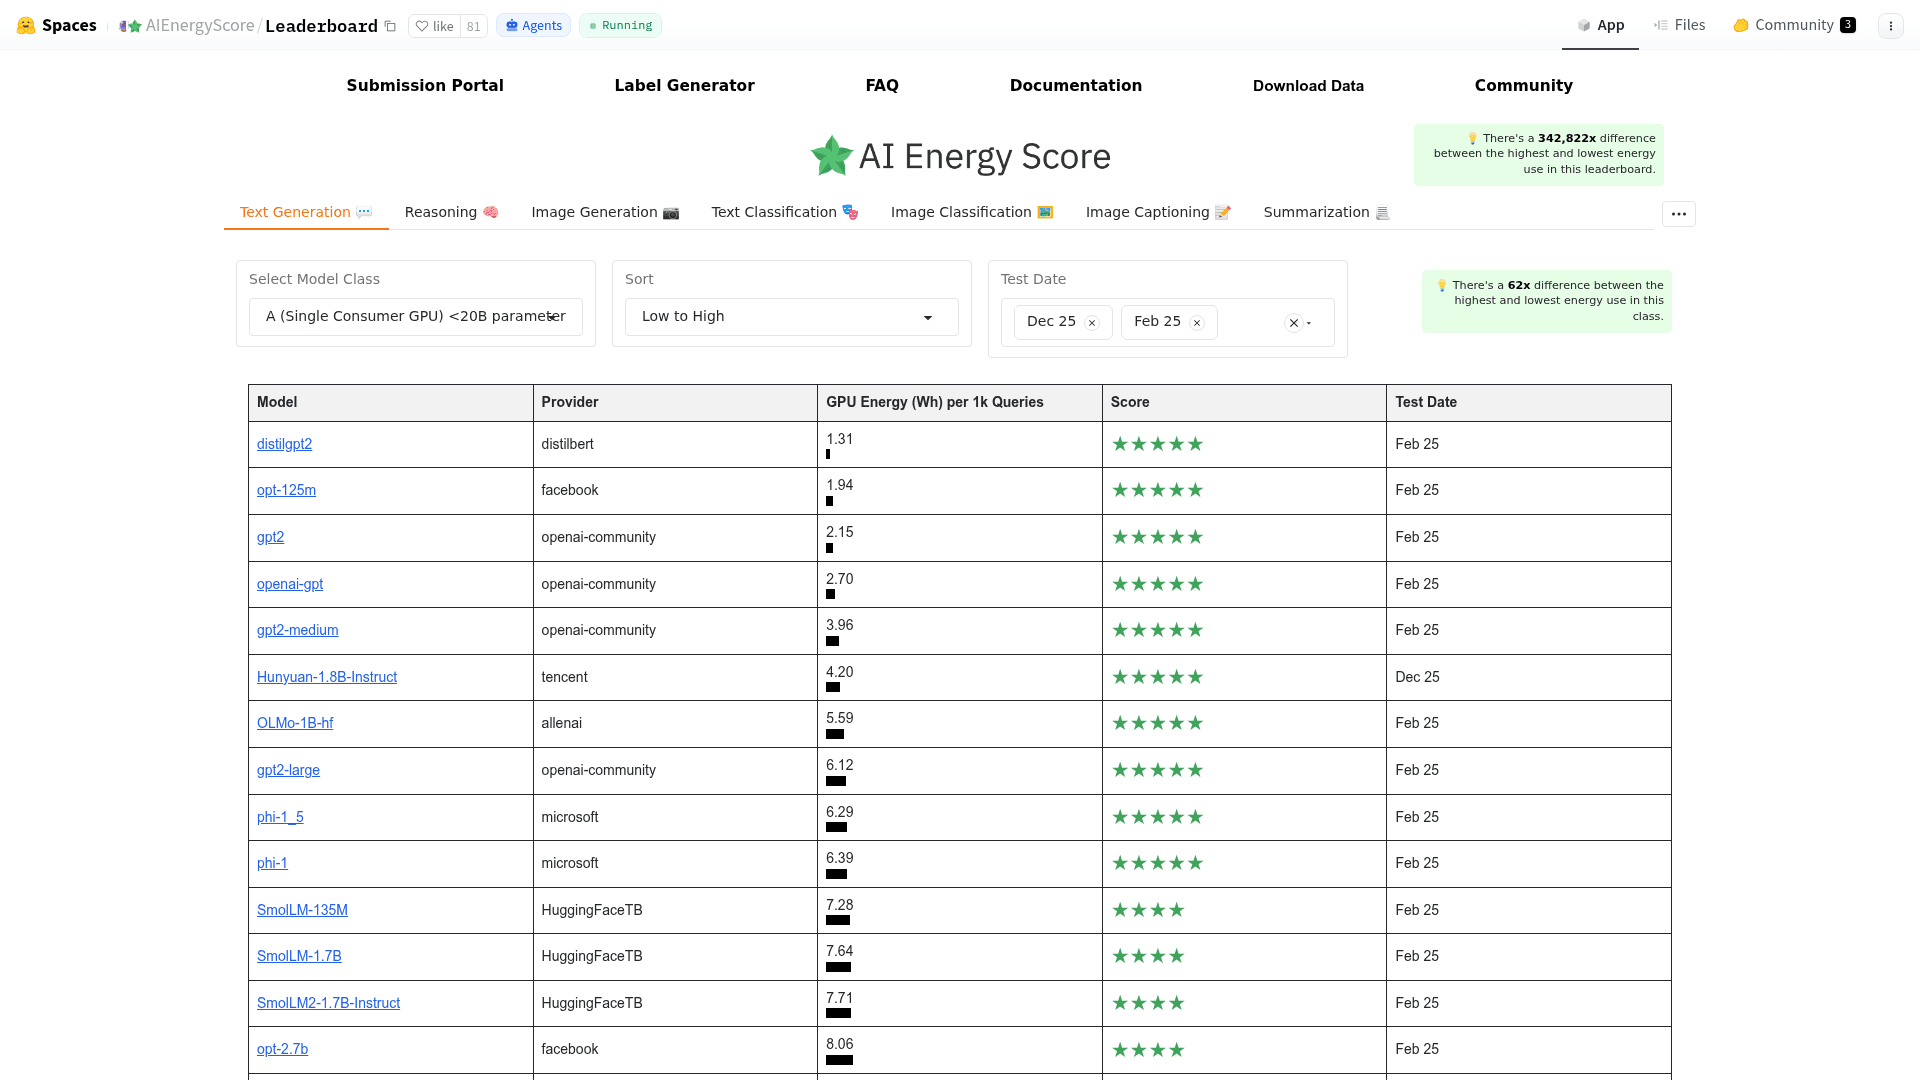Remove the Dec 25 date filter
This screenshot has height=1080, width=1920.
point(1092,323)
